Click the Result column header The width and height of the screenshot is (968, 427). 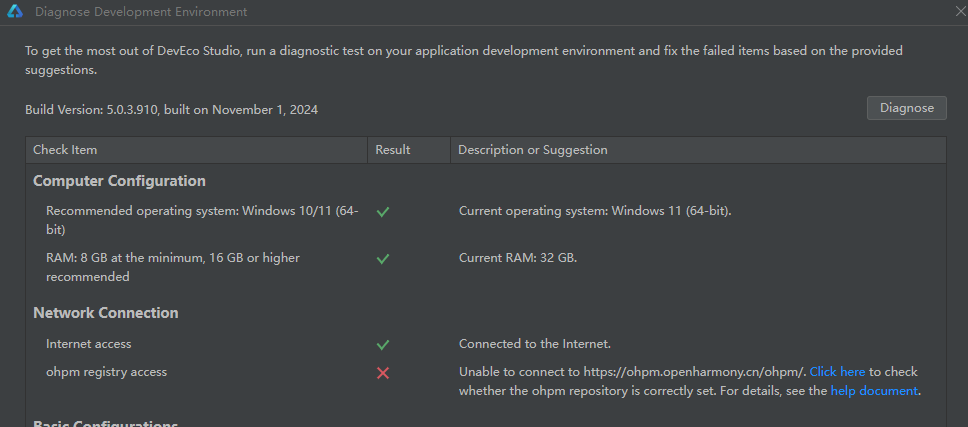click(x=409, y=150)
